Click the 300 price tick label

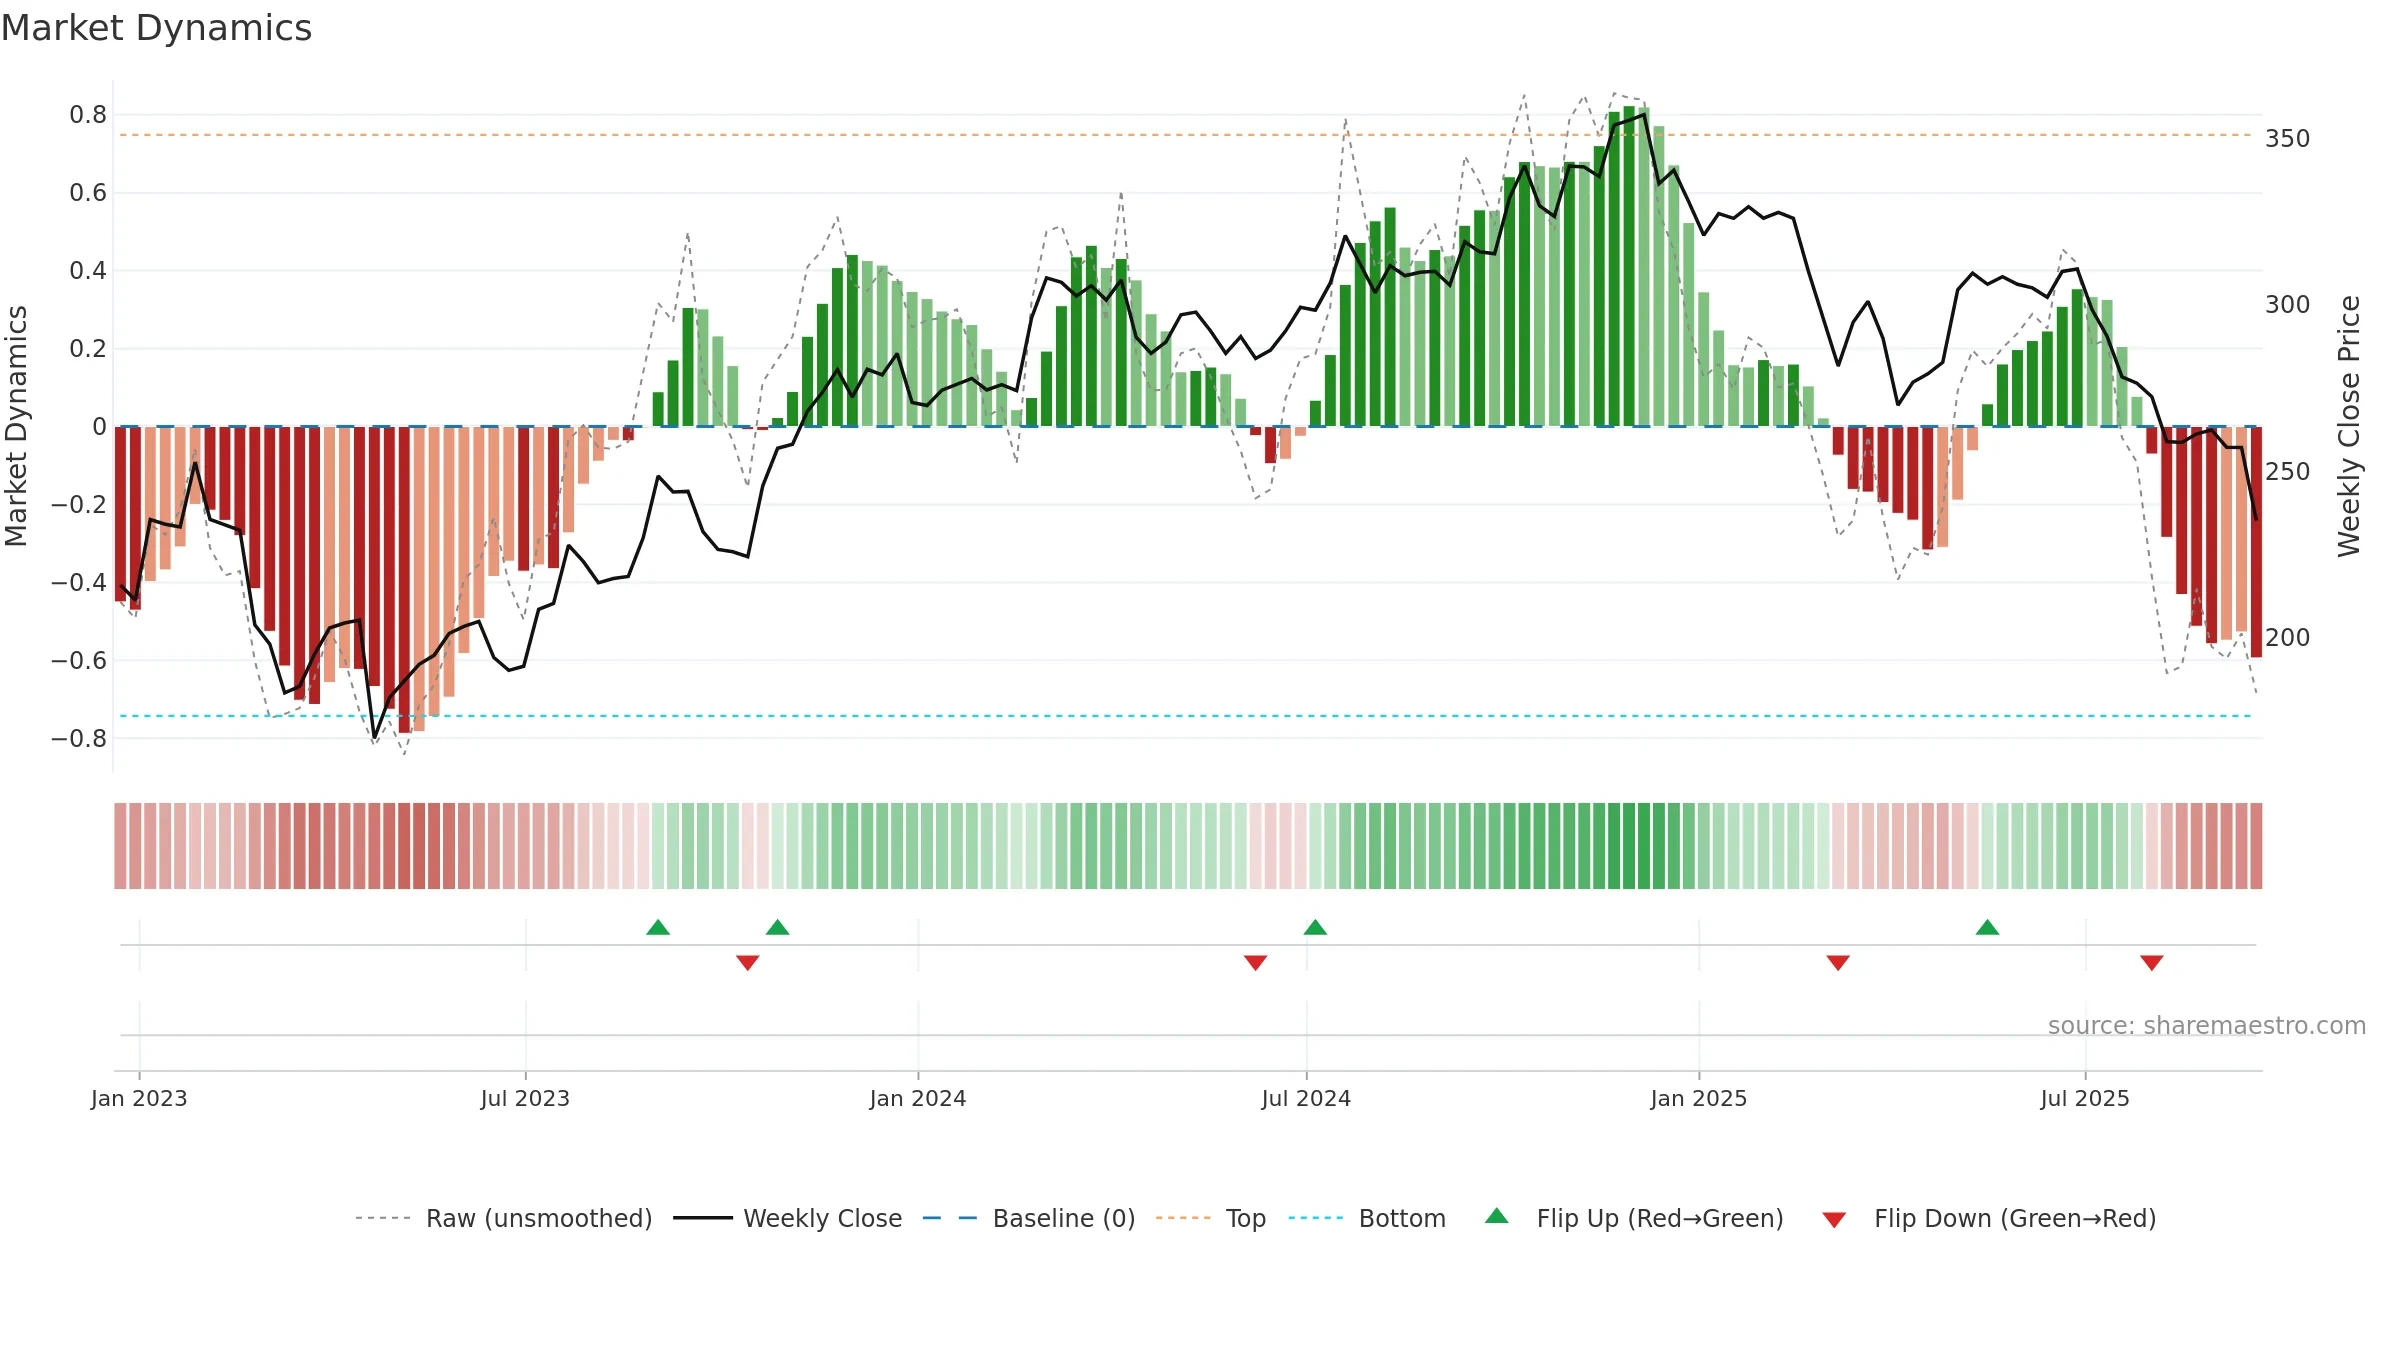pos(2287,304)
